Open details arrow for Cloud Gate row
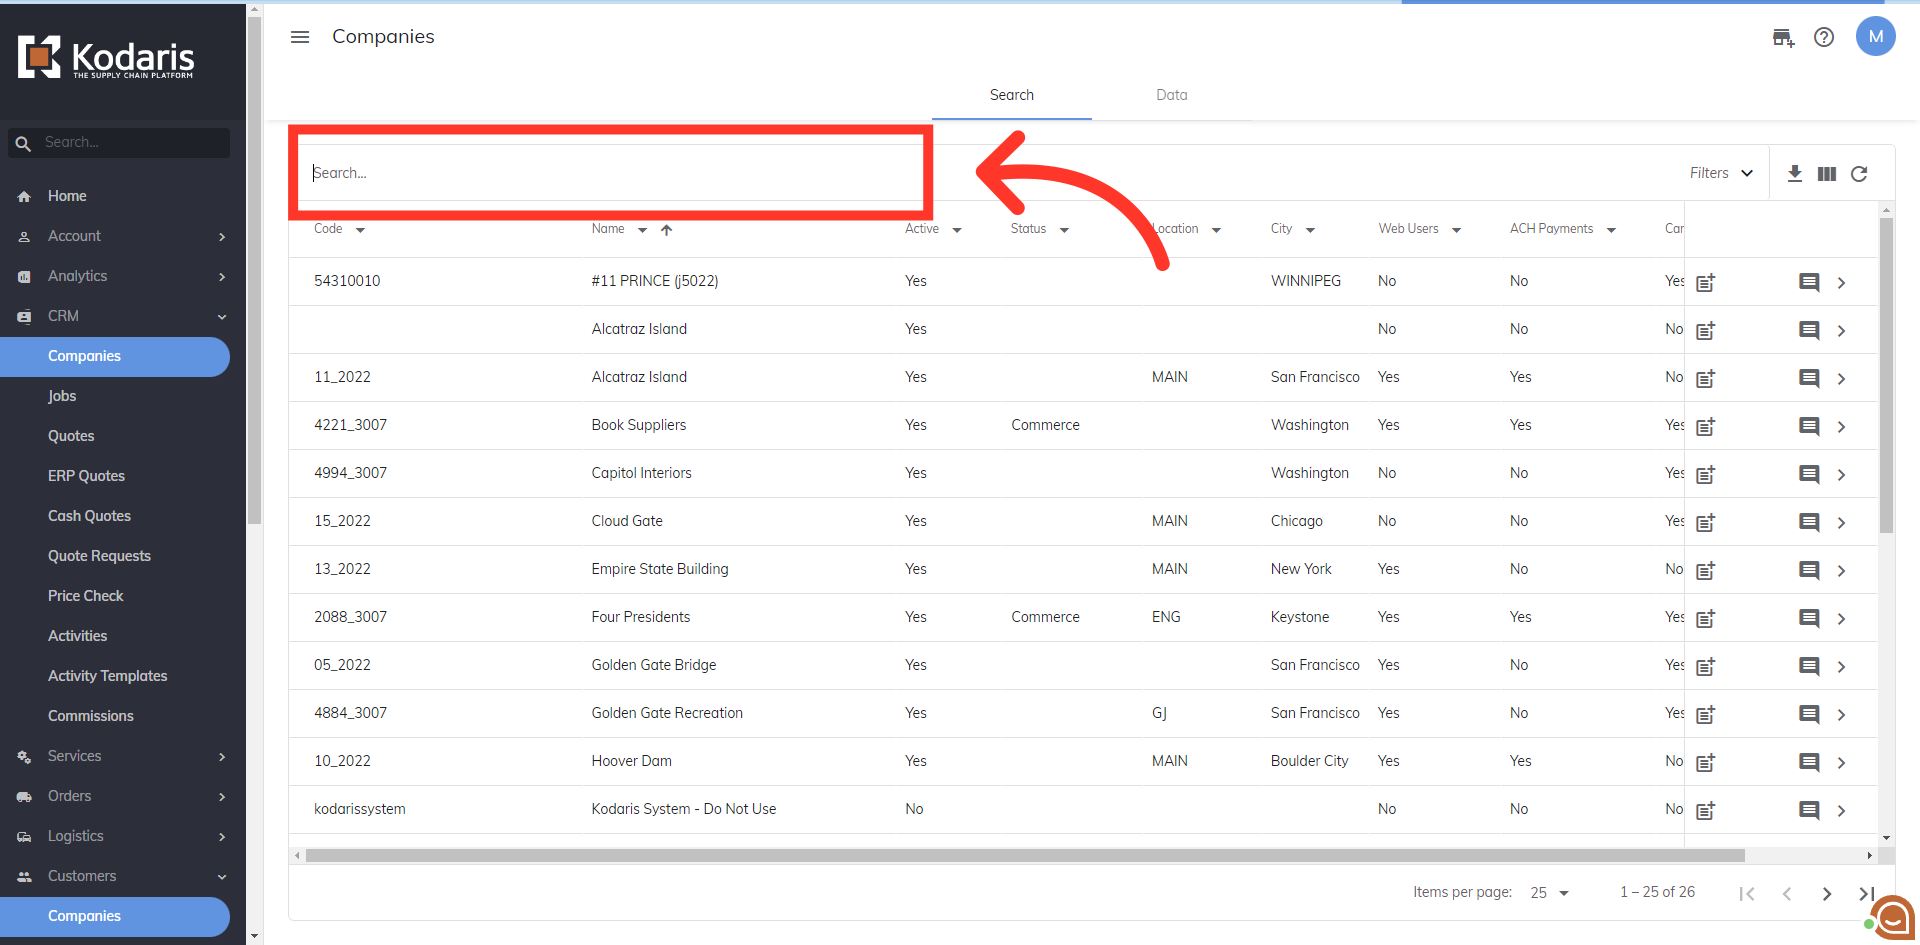The width and height of the screenshot is (1920, 945). pyautogui.click(x=1841, y=523)
